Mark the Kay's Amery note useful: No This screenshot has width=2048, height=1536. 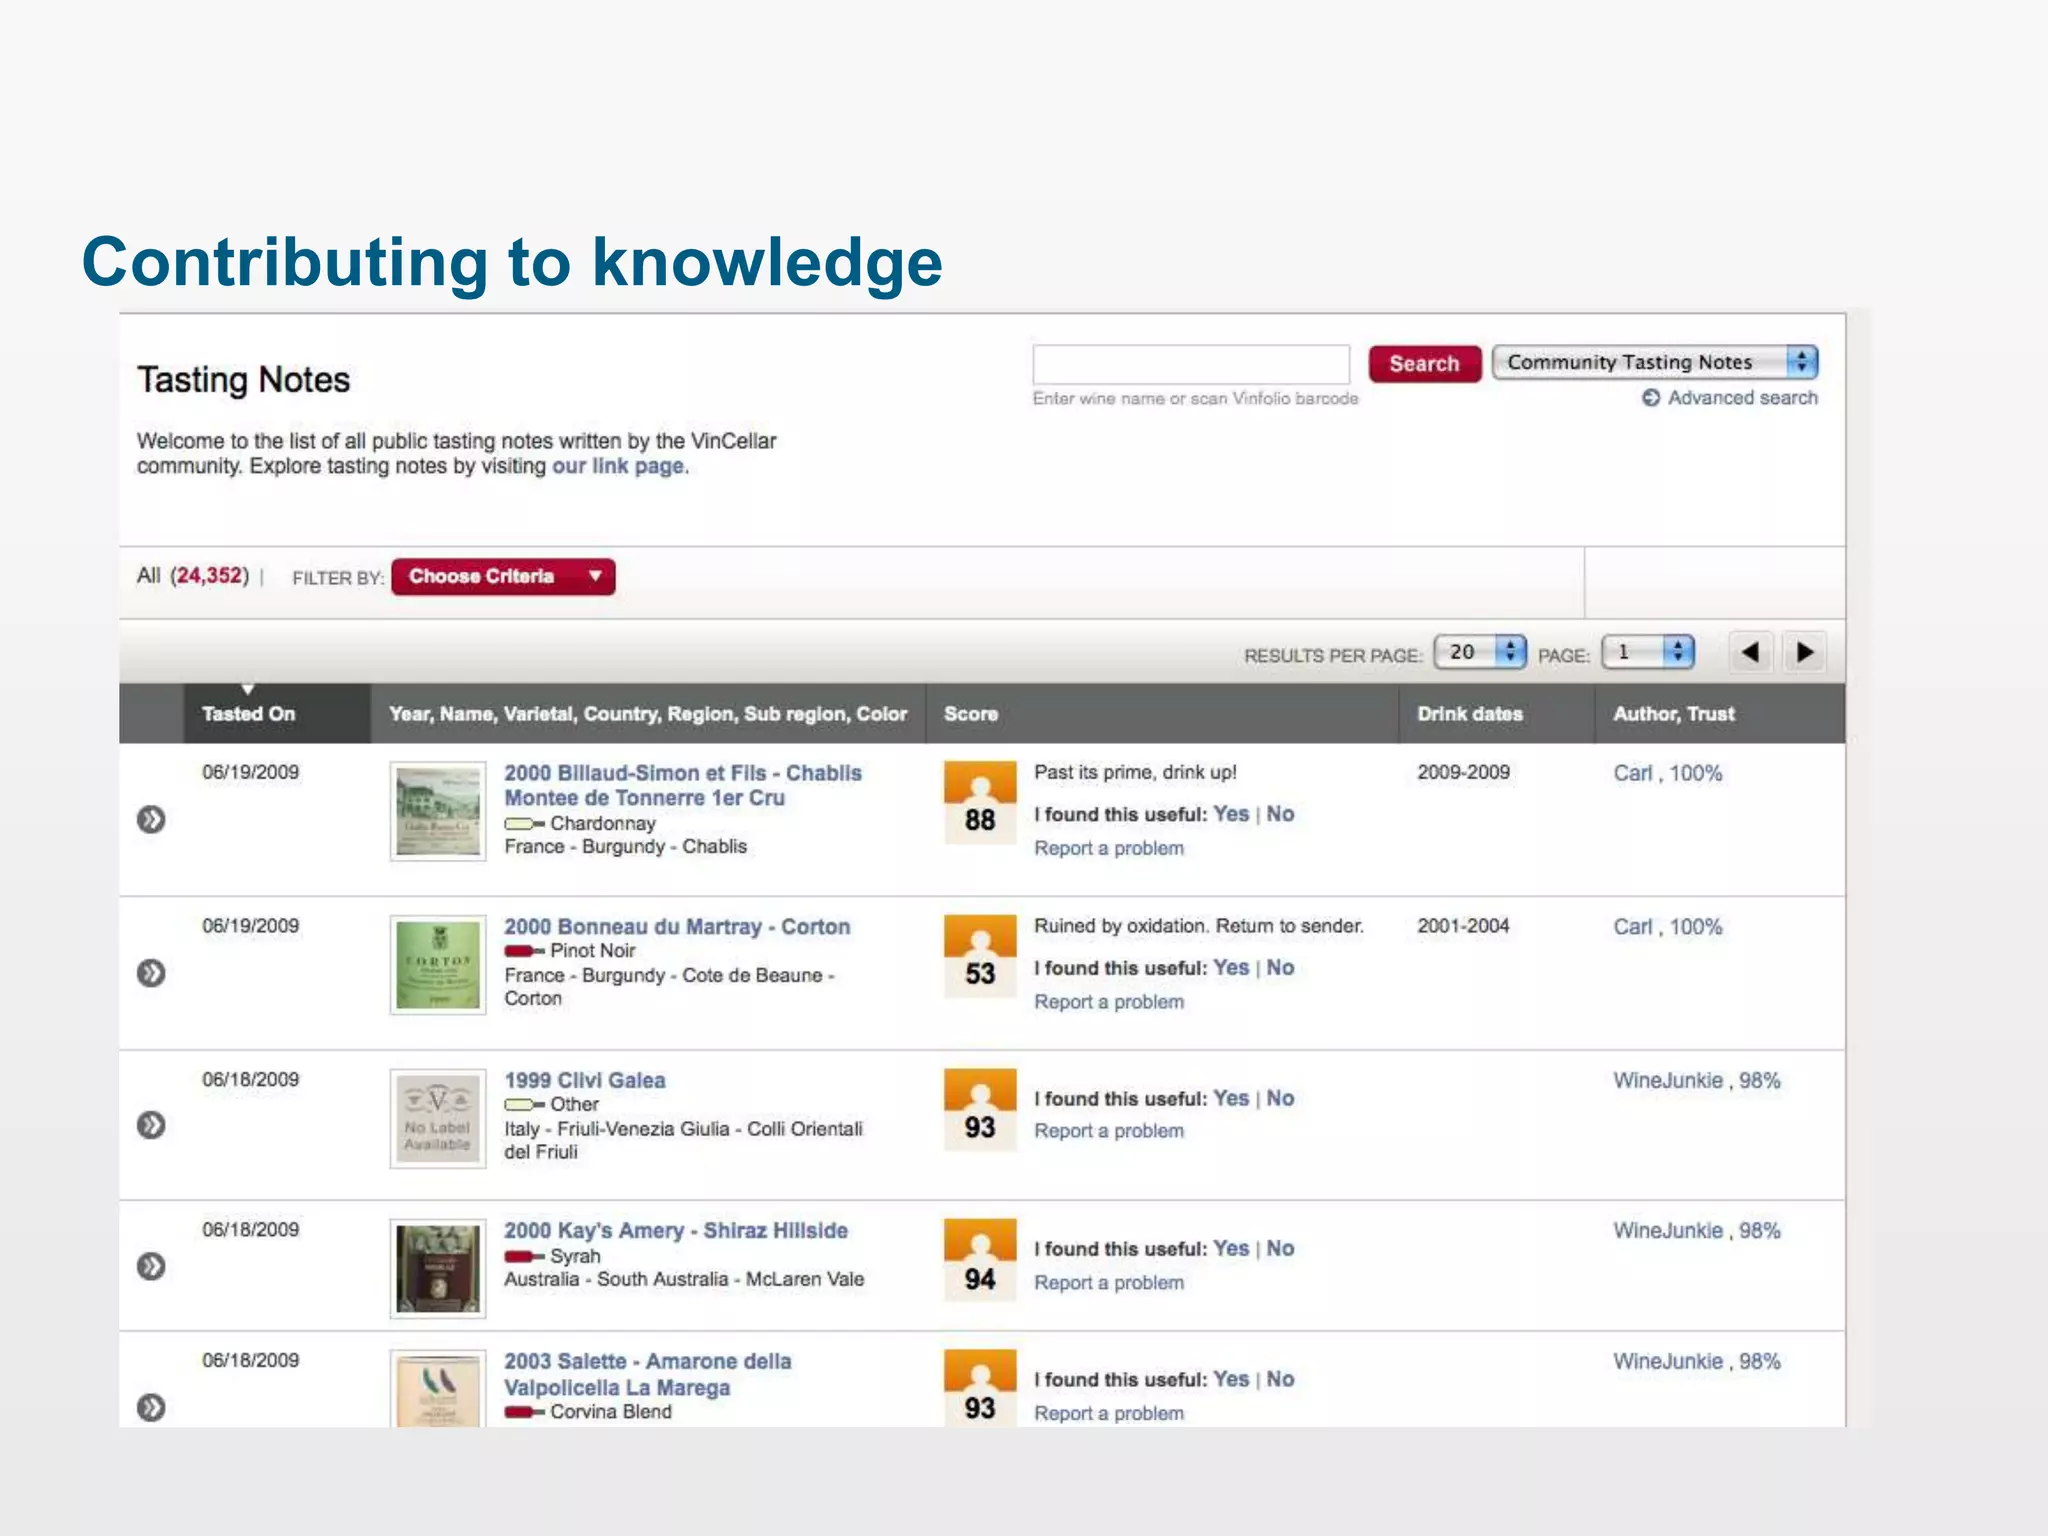[1280, 1248]
